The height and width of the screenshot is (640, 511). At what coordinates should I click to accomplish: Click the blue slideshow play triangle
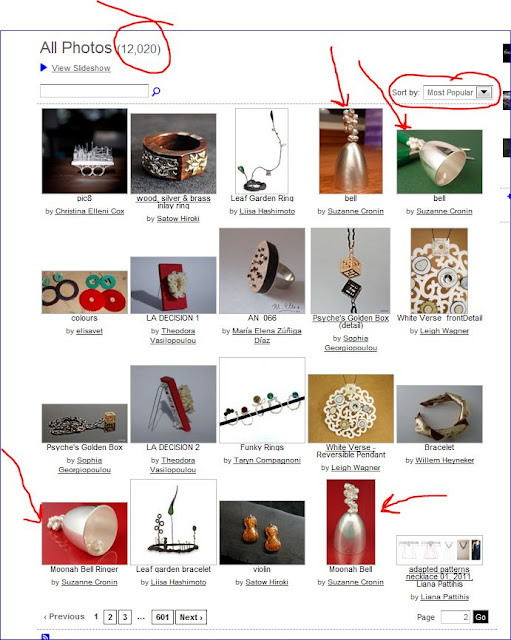pyautogui.click(x=44, y=68)
